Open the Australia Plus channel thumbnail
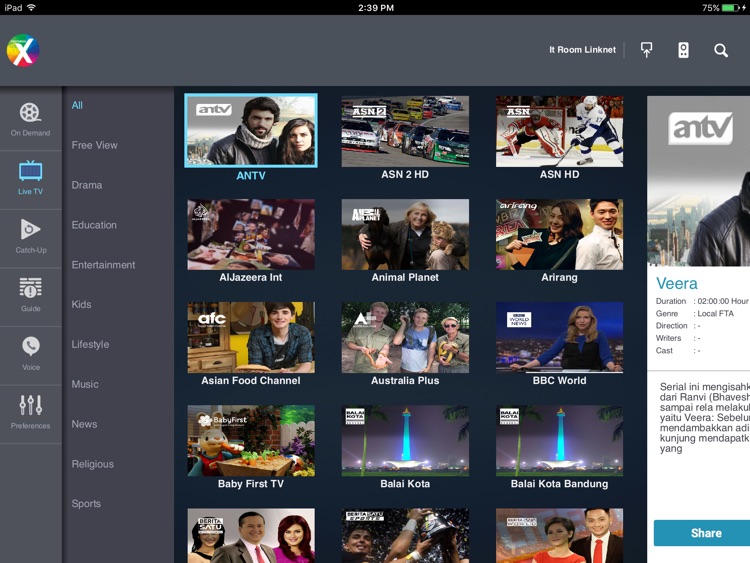This screenshot has width=750, height=563. (x=405, y=337)
